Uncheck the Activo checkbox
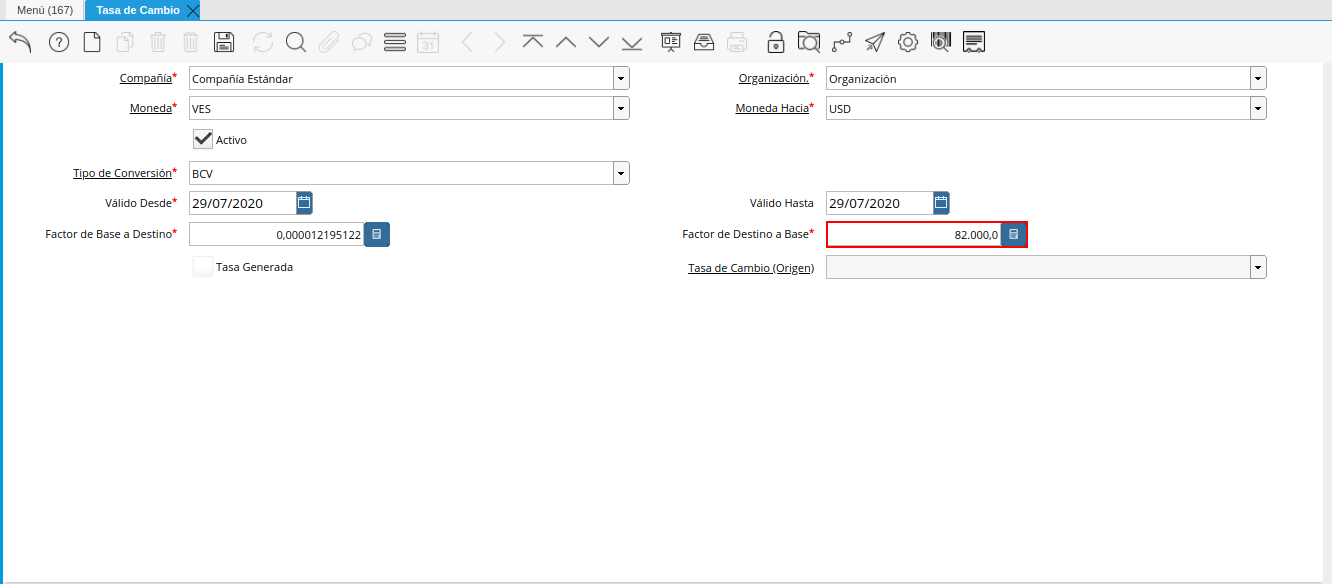The height and width of the screenshot is (584, 1332). pyautogui.click(x=203, y=139)
